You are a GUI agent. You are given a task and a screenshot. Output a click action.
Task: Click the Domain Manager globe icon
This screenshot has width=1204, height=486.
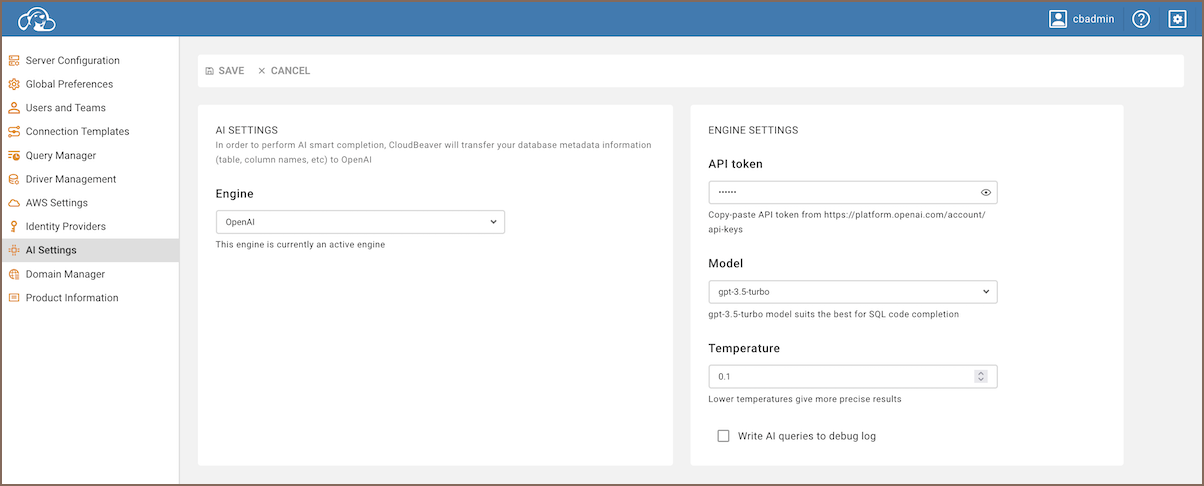click(14, 274)
